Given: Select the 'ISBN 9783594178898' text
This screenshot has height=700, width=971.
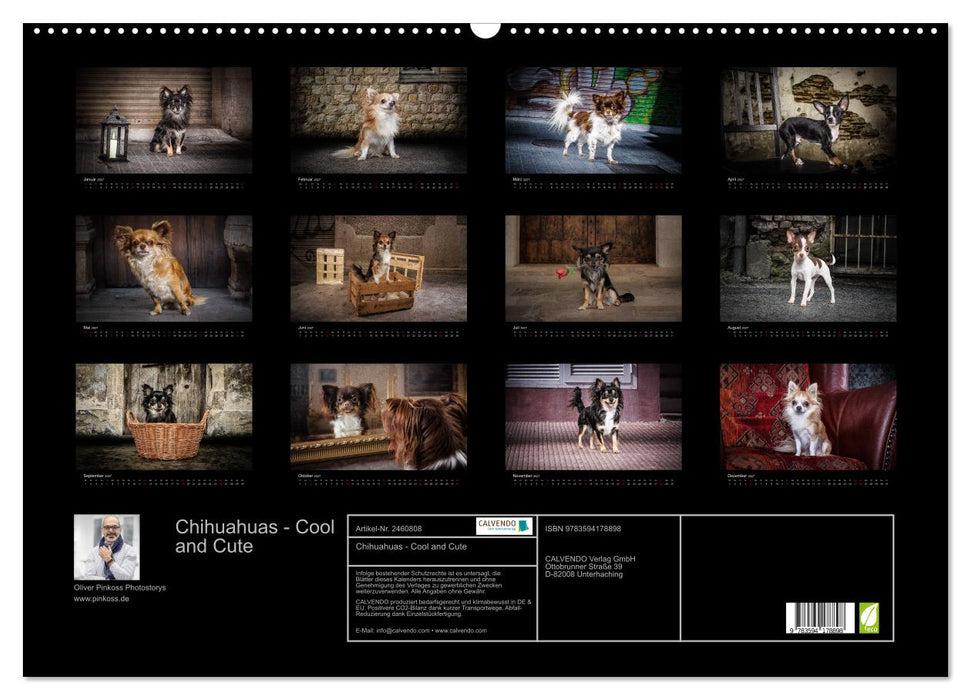Looking at the screenshot, I should coord(583,529).
